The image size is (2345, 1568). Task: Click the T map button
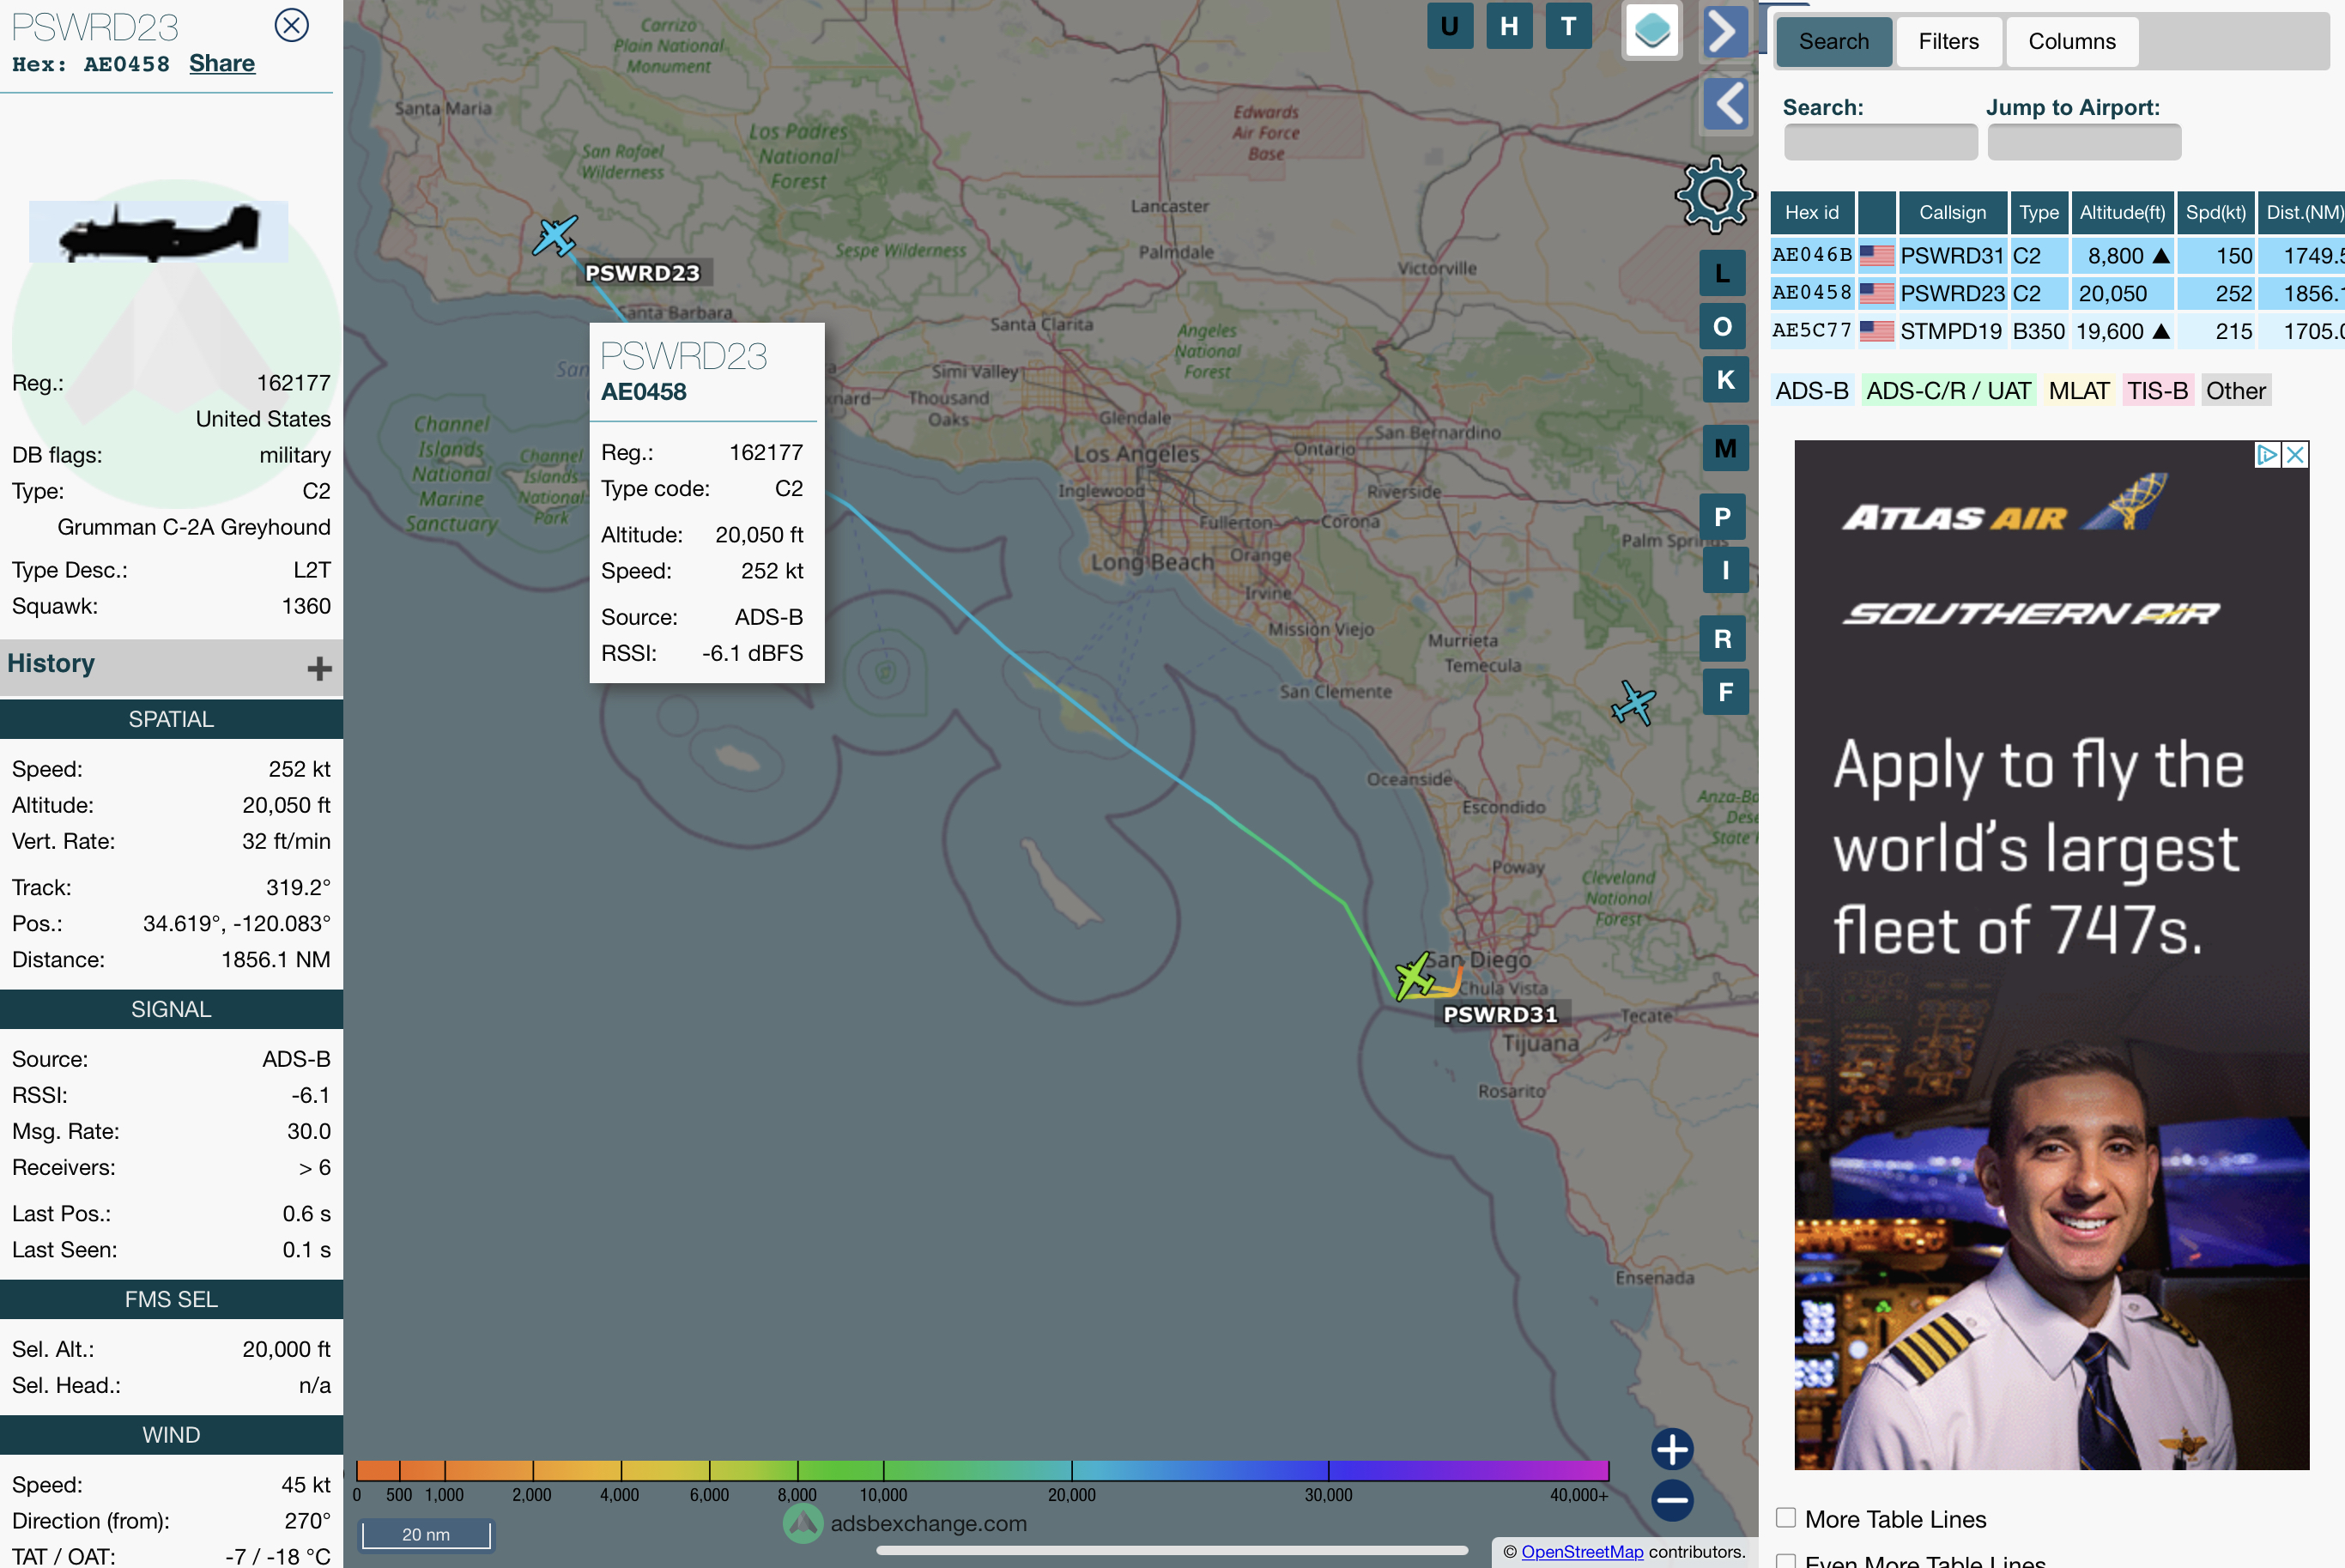(x=1568, y=26)
